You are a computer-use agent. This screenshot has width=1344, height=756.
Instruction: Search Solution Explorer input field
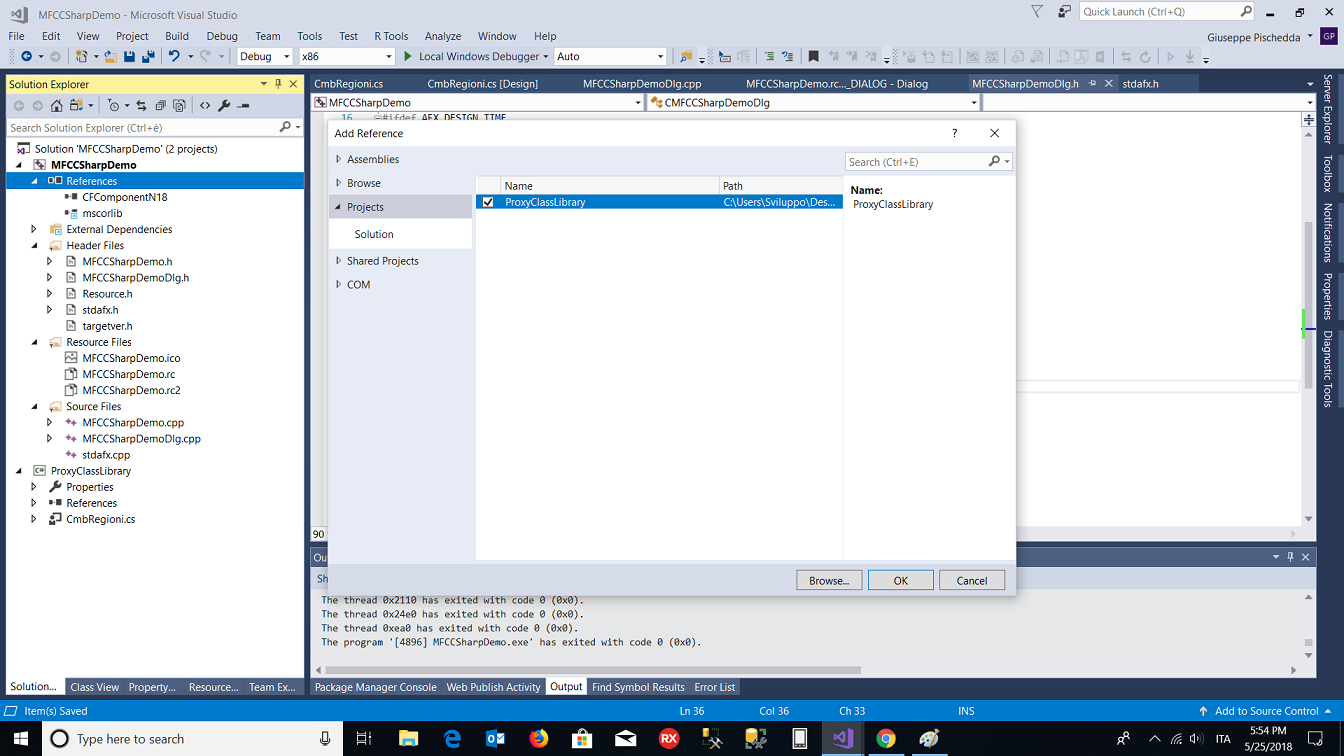pyautogui.click(x=144, y=128)
